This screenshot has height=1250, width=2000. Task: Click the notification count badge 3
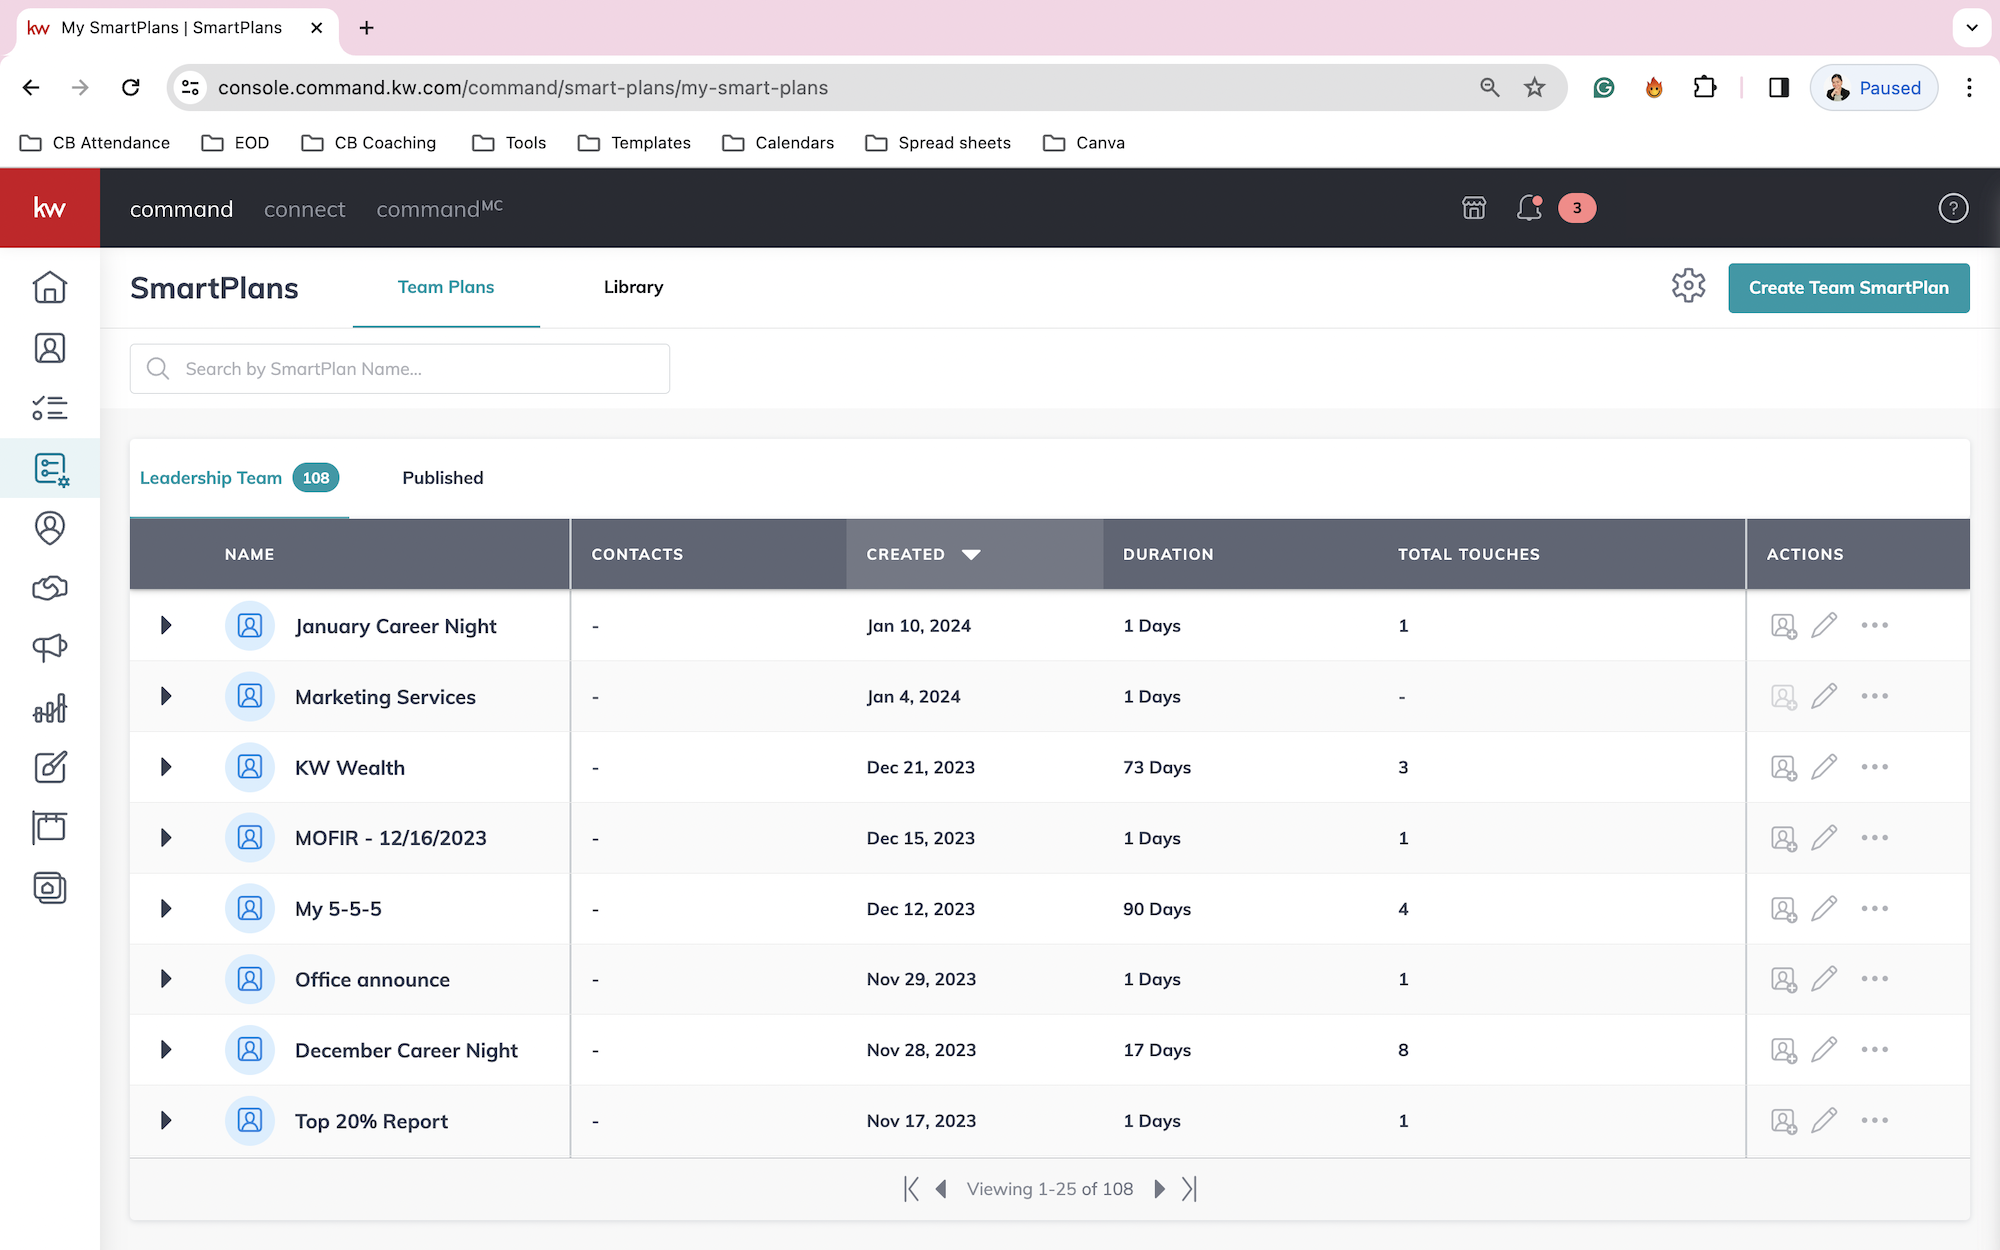[1577, 208]
